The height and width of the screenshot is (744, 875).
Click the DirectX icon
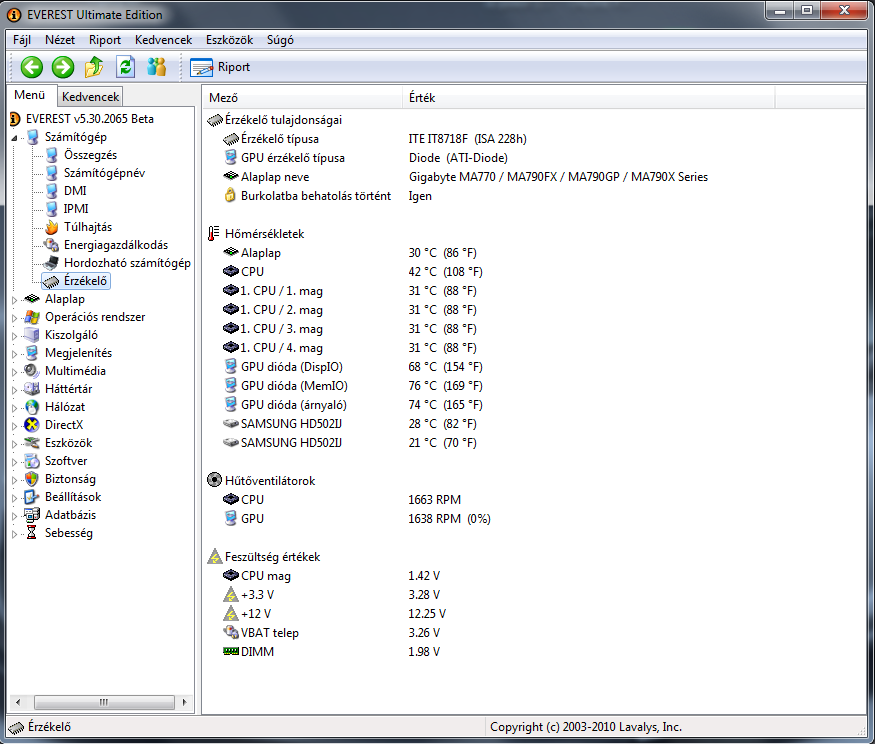pos(32,425)
